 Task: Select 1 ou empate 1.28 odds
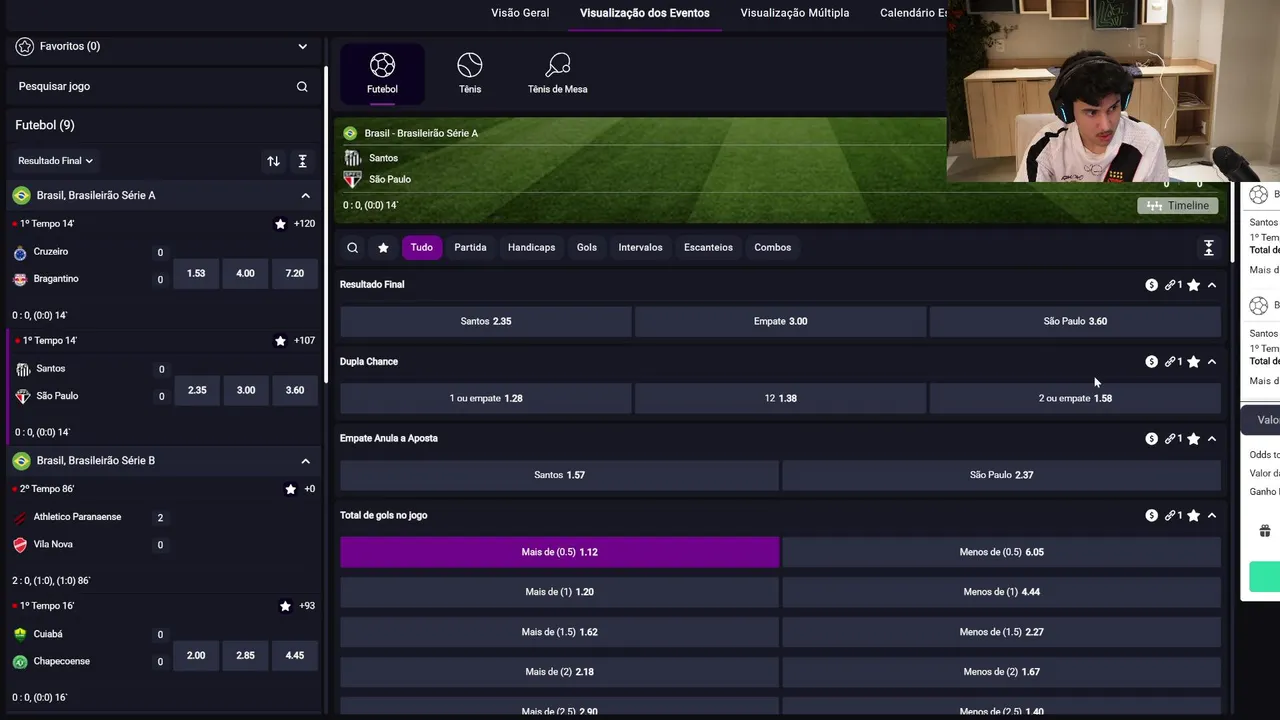(486, 399)
